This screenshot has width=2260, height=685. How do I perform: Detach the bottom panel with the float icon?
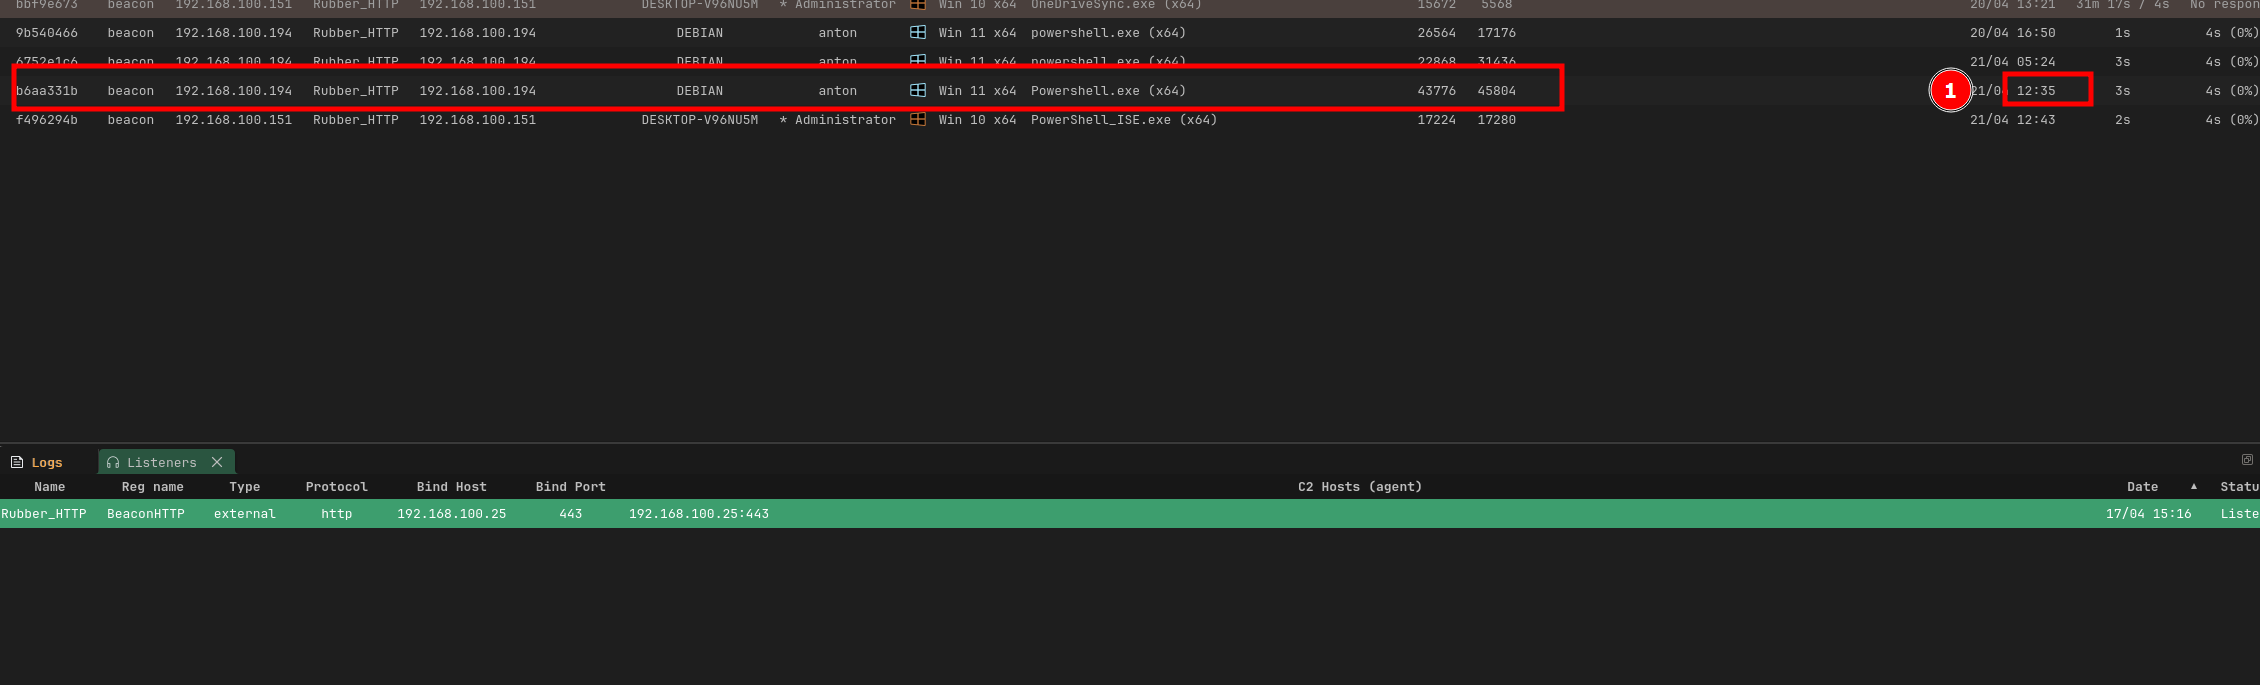[2247, 460]
